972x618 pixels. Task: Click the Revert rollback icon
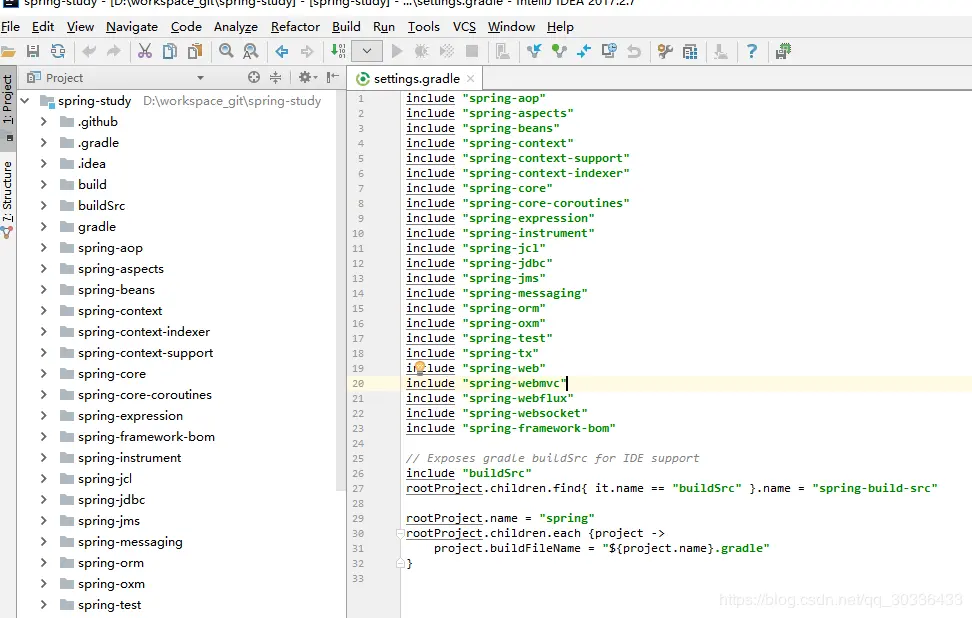click(x=634, y=51)
